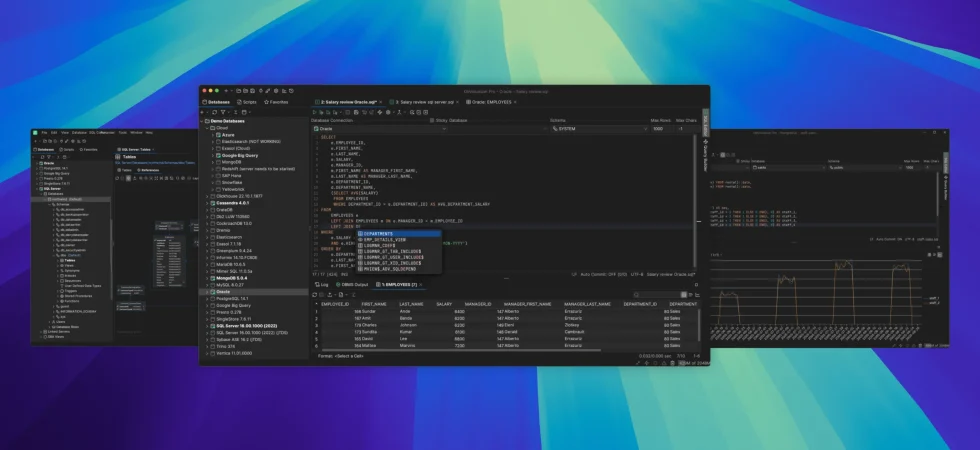Enable the Sticky Database checkbox
980x450 pixels.
pos(432,120)
